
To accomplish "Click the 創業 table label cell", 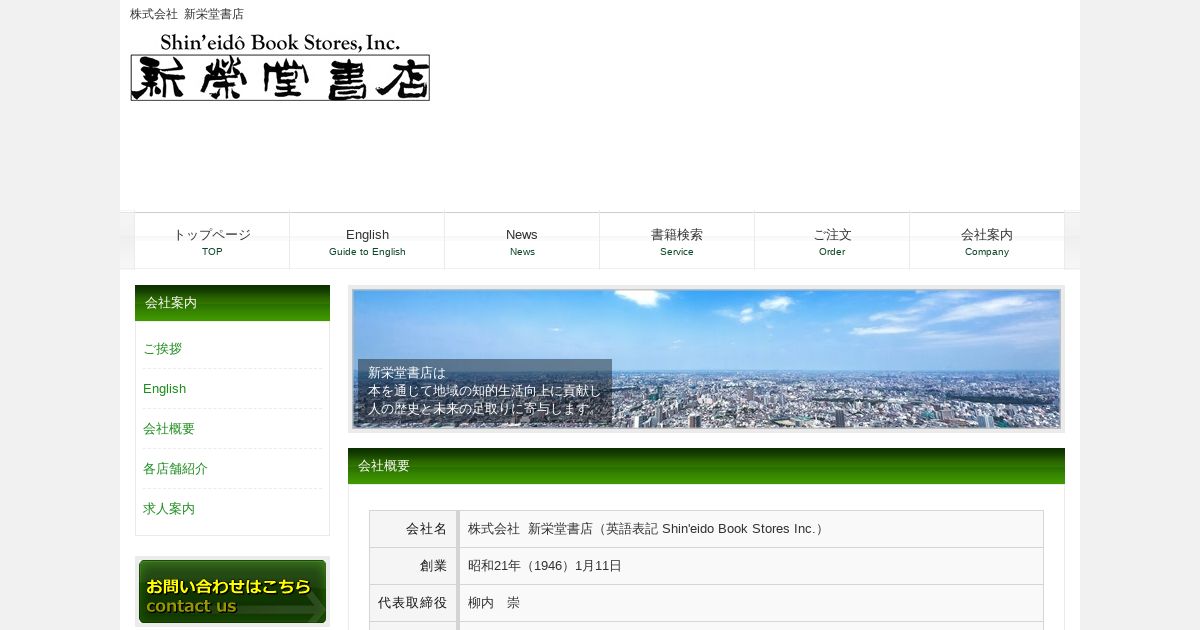I will tap(413, 566).
